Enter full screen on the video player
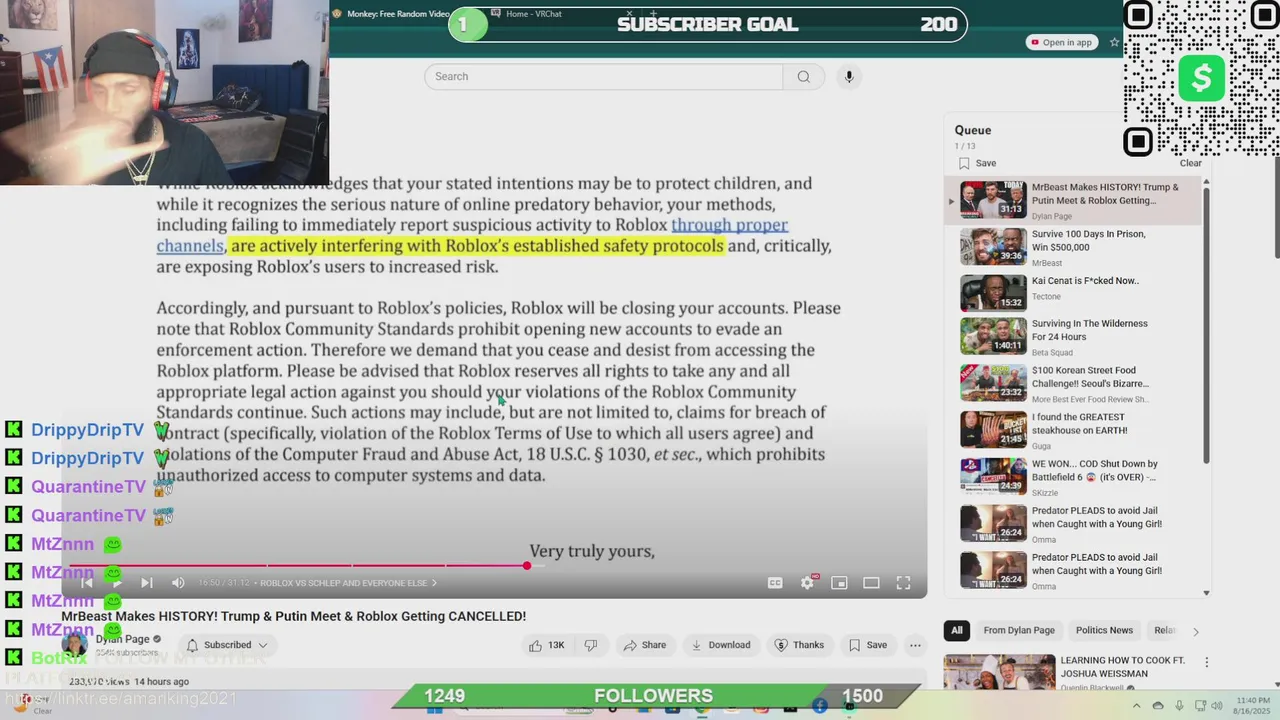1280x720 pixels. pyautogui.click(x=903, y=583)
